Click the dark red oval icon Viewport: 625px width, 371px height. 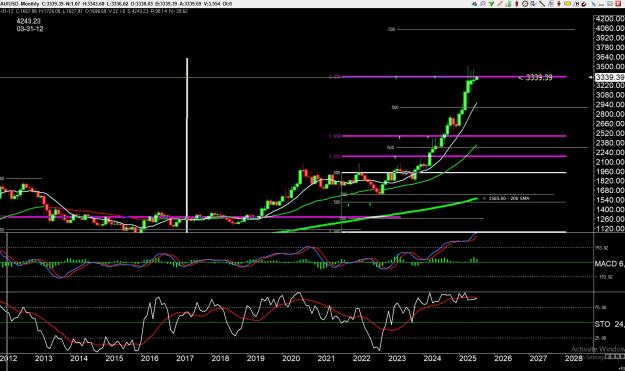(x=517, y=4)
